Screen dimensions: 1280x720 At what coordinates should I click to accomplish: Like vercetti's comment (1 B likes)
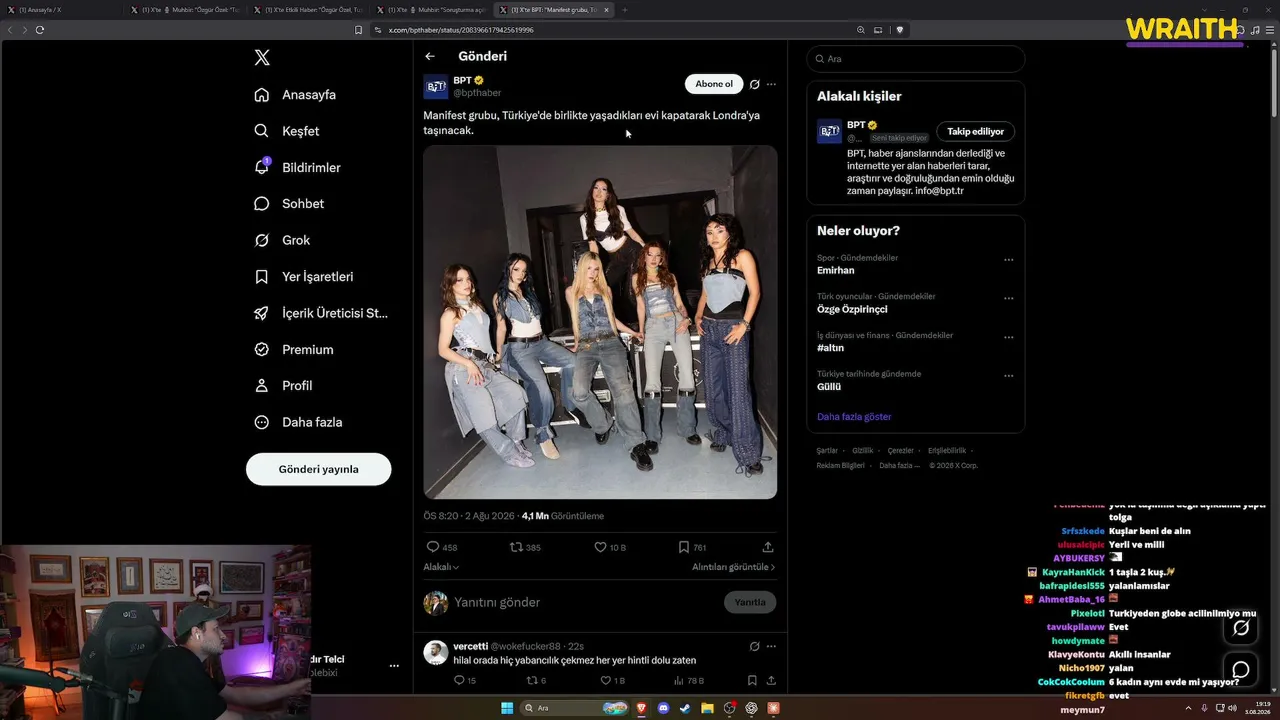[x=612, y=681]
